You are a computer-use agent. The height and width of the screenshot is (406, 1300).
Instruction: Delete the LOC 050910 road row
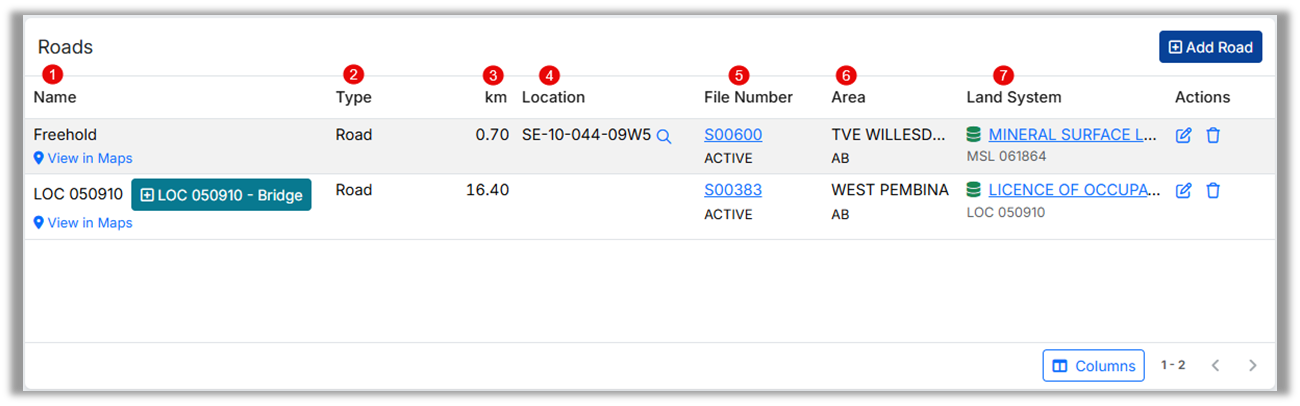(1213, 190)
